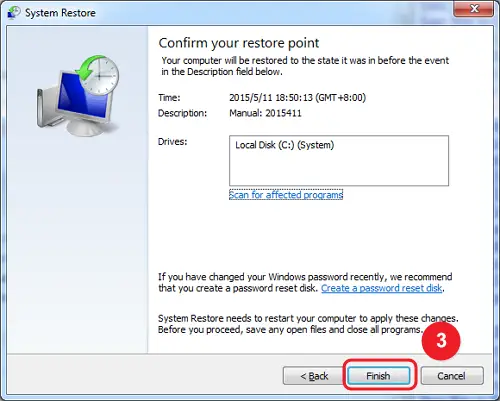Screen dimensions: 500x401
Task: Go to the previous step with Back
Action: (x=314, y=376)
